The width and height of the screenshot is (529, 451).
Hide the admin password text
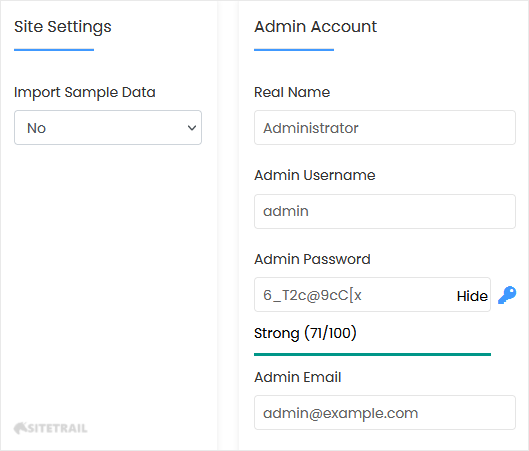(472, 296)
